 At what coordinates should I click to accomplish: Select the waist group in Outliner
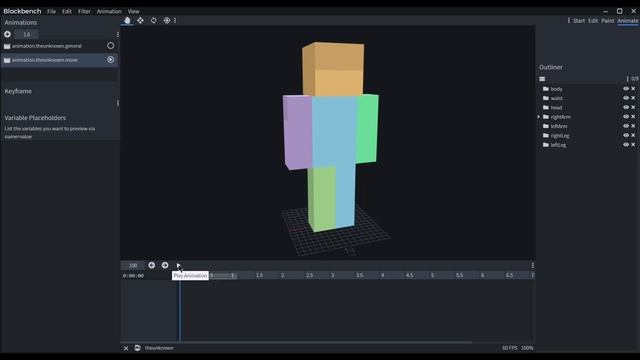click(556, 98)
